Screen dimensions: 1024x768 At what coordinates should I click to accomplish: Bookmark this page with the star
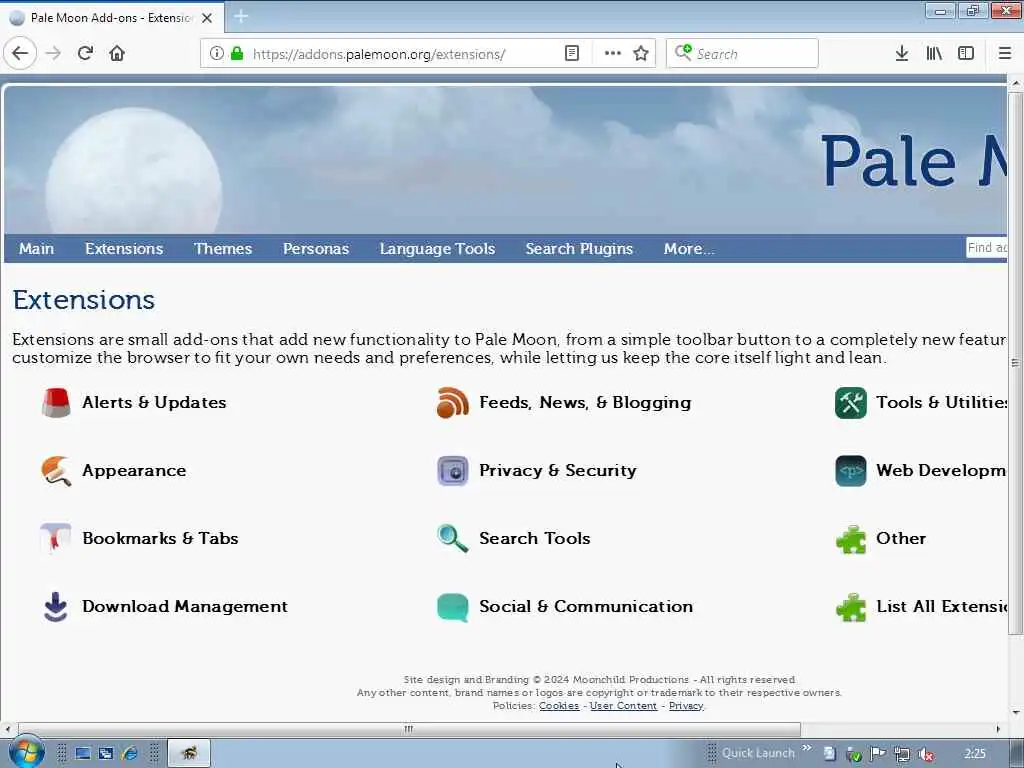click(641, 53)
